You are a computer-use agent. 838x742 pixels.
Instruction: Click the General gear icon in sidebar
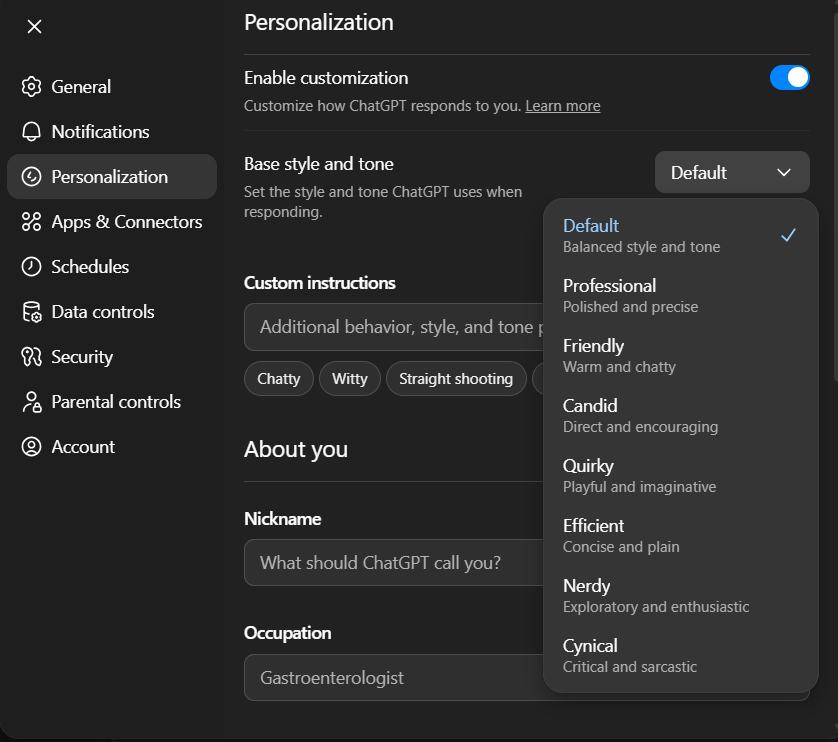tap(32, 87)
